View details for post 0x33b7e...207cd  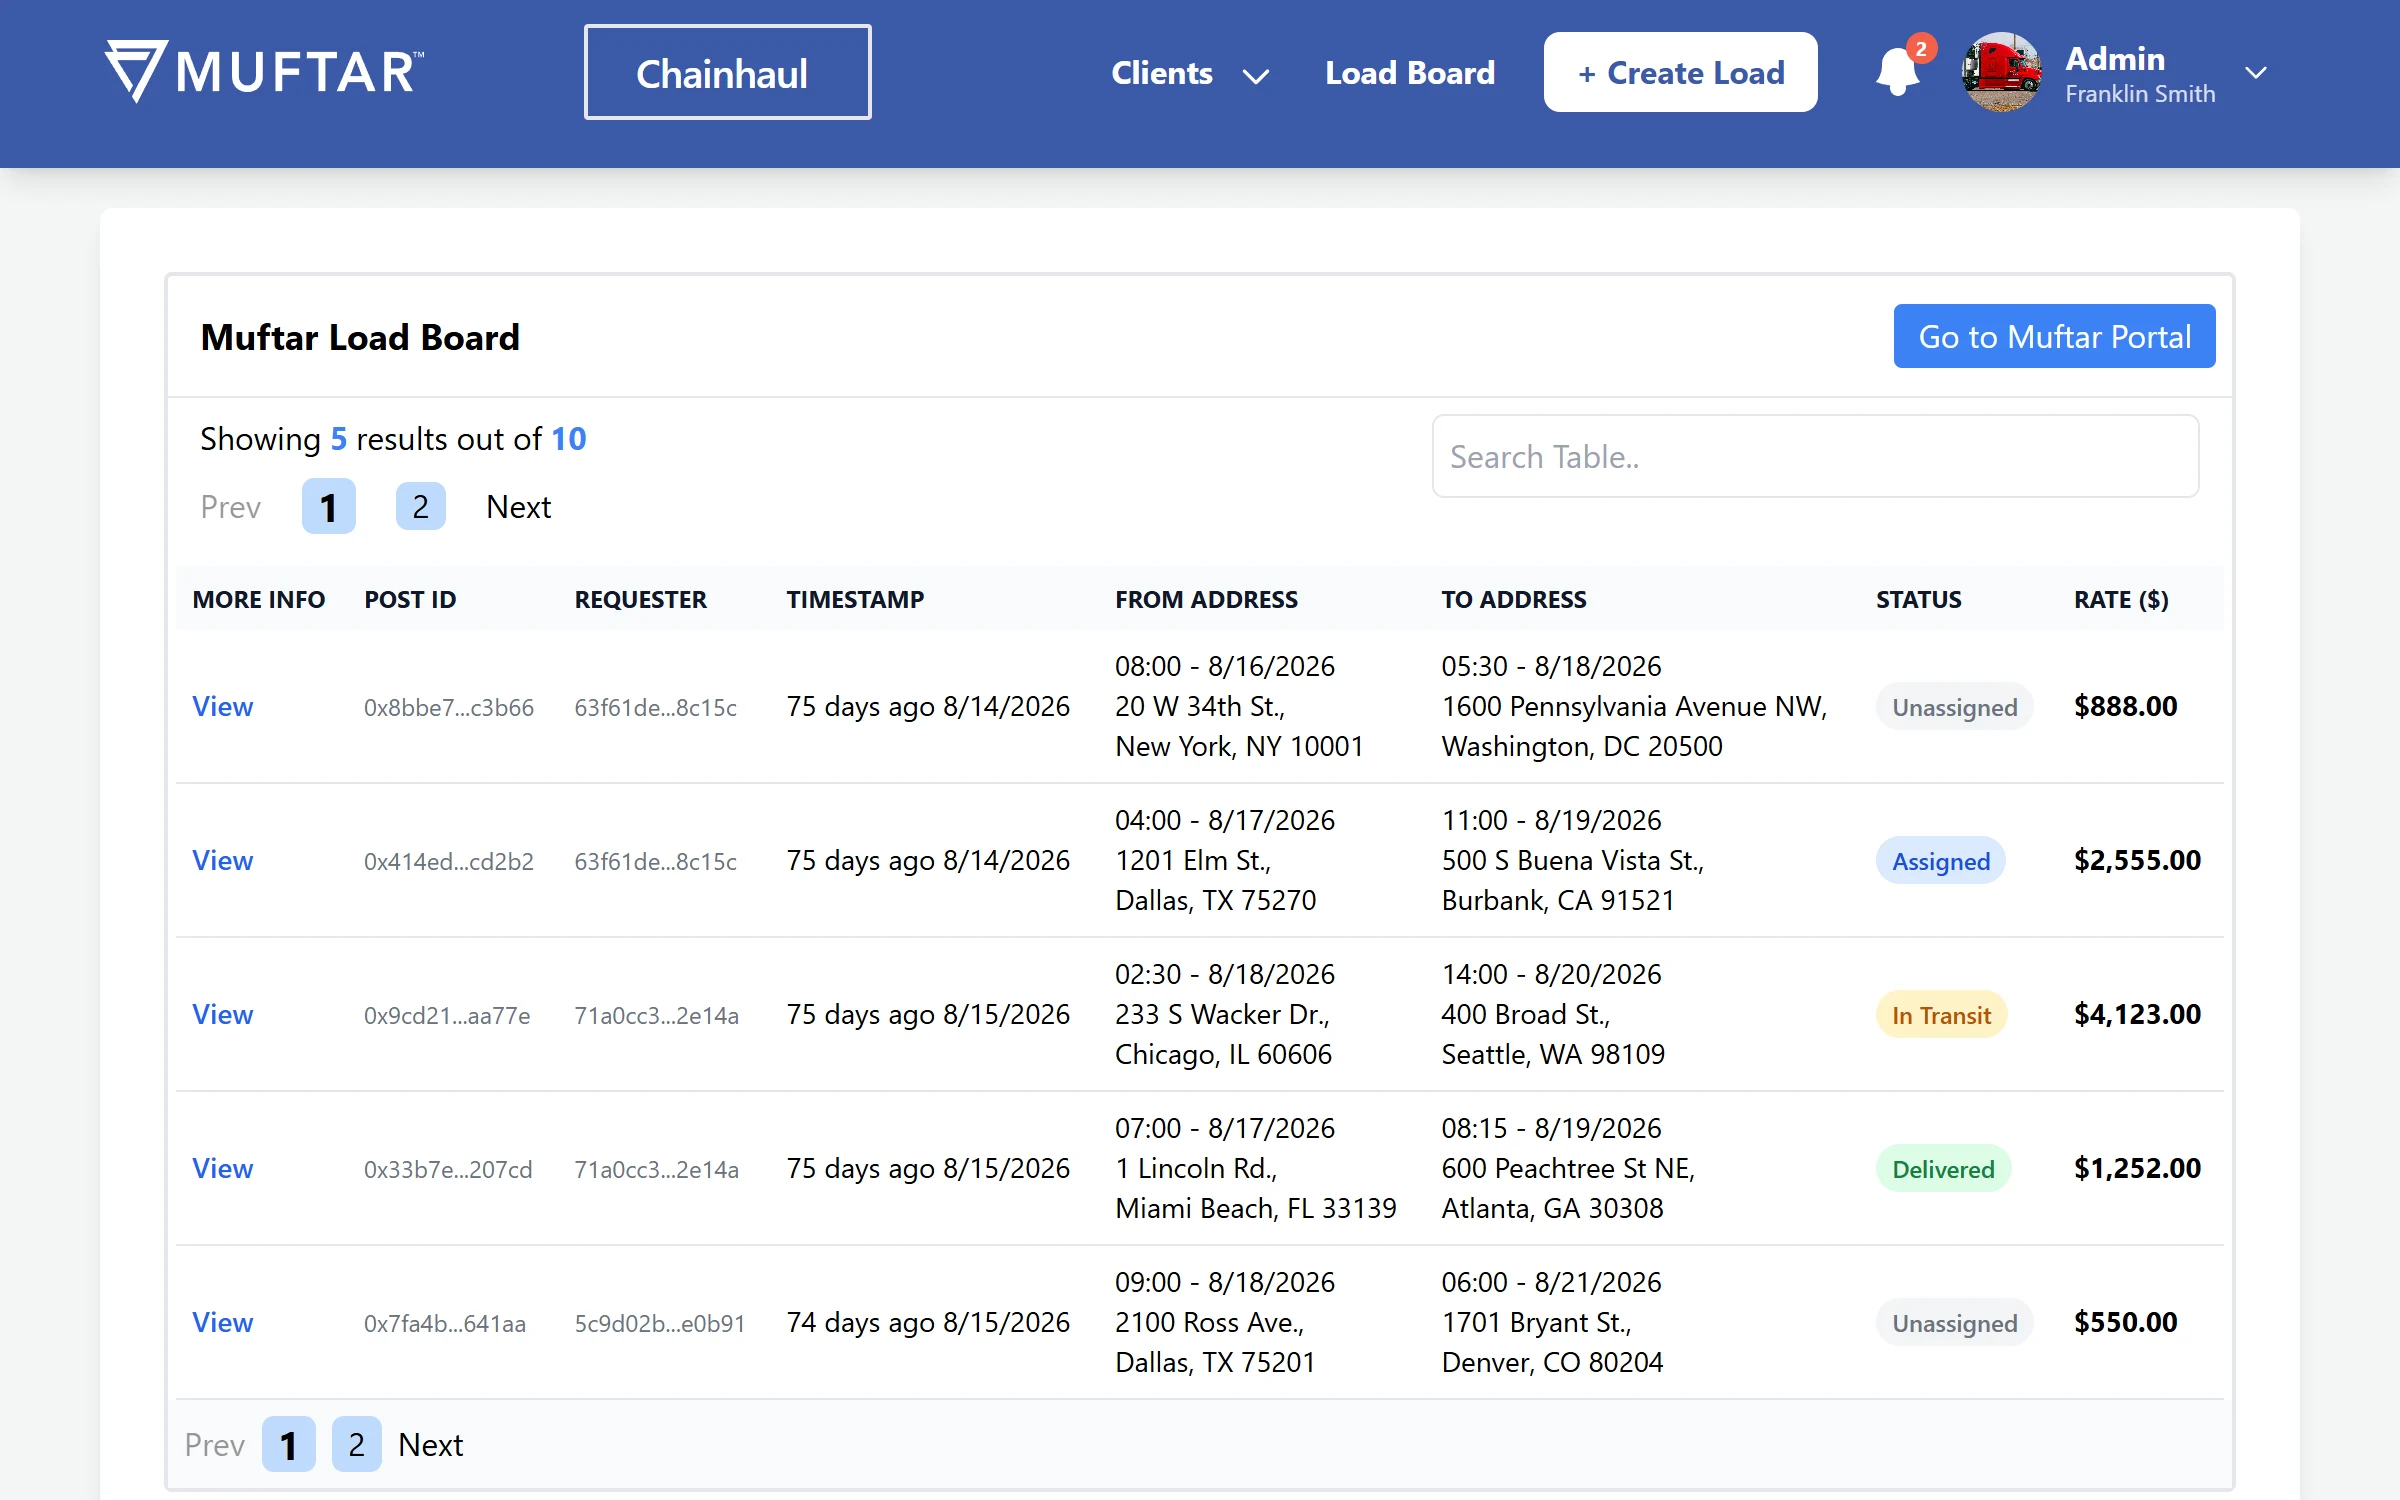tap(222, 1168)
